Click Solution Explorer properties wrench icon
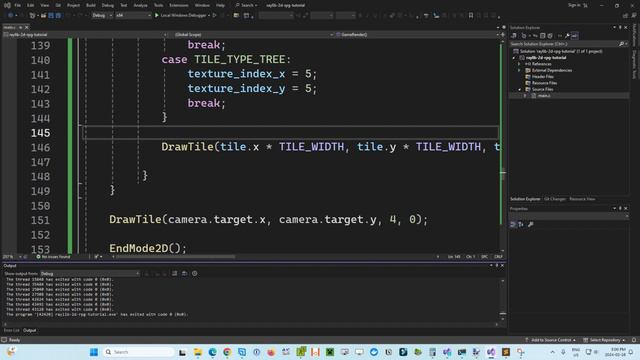The width and height of the screenshot is (640, 360). point(567,36)
